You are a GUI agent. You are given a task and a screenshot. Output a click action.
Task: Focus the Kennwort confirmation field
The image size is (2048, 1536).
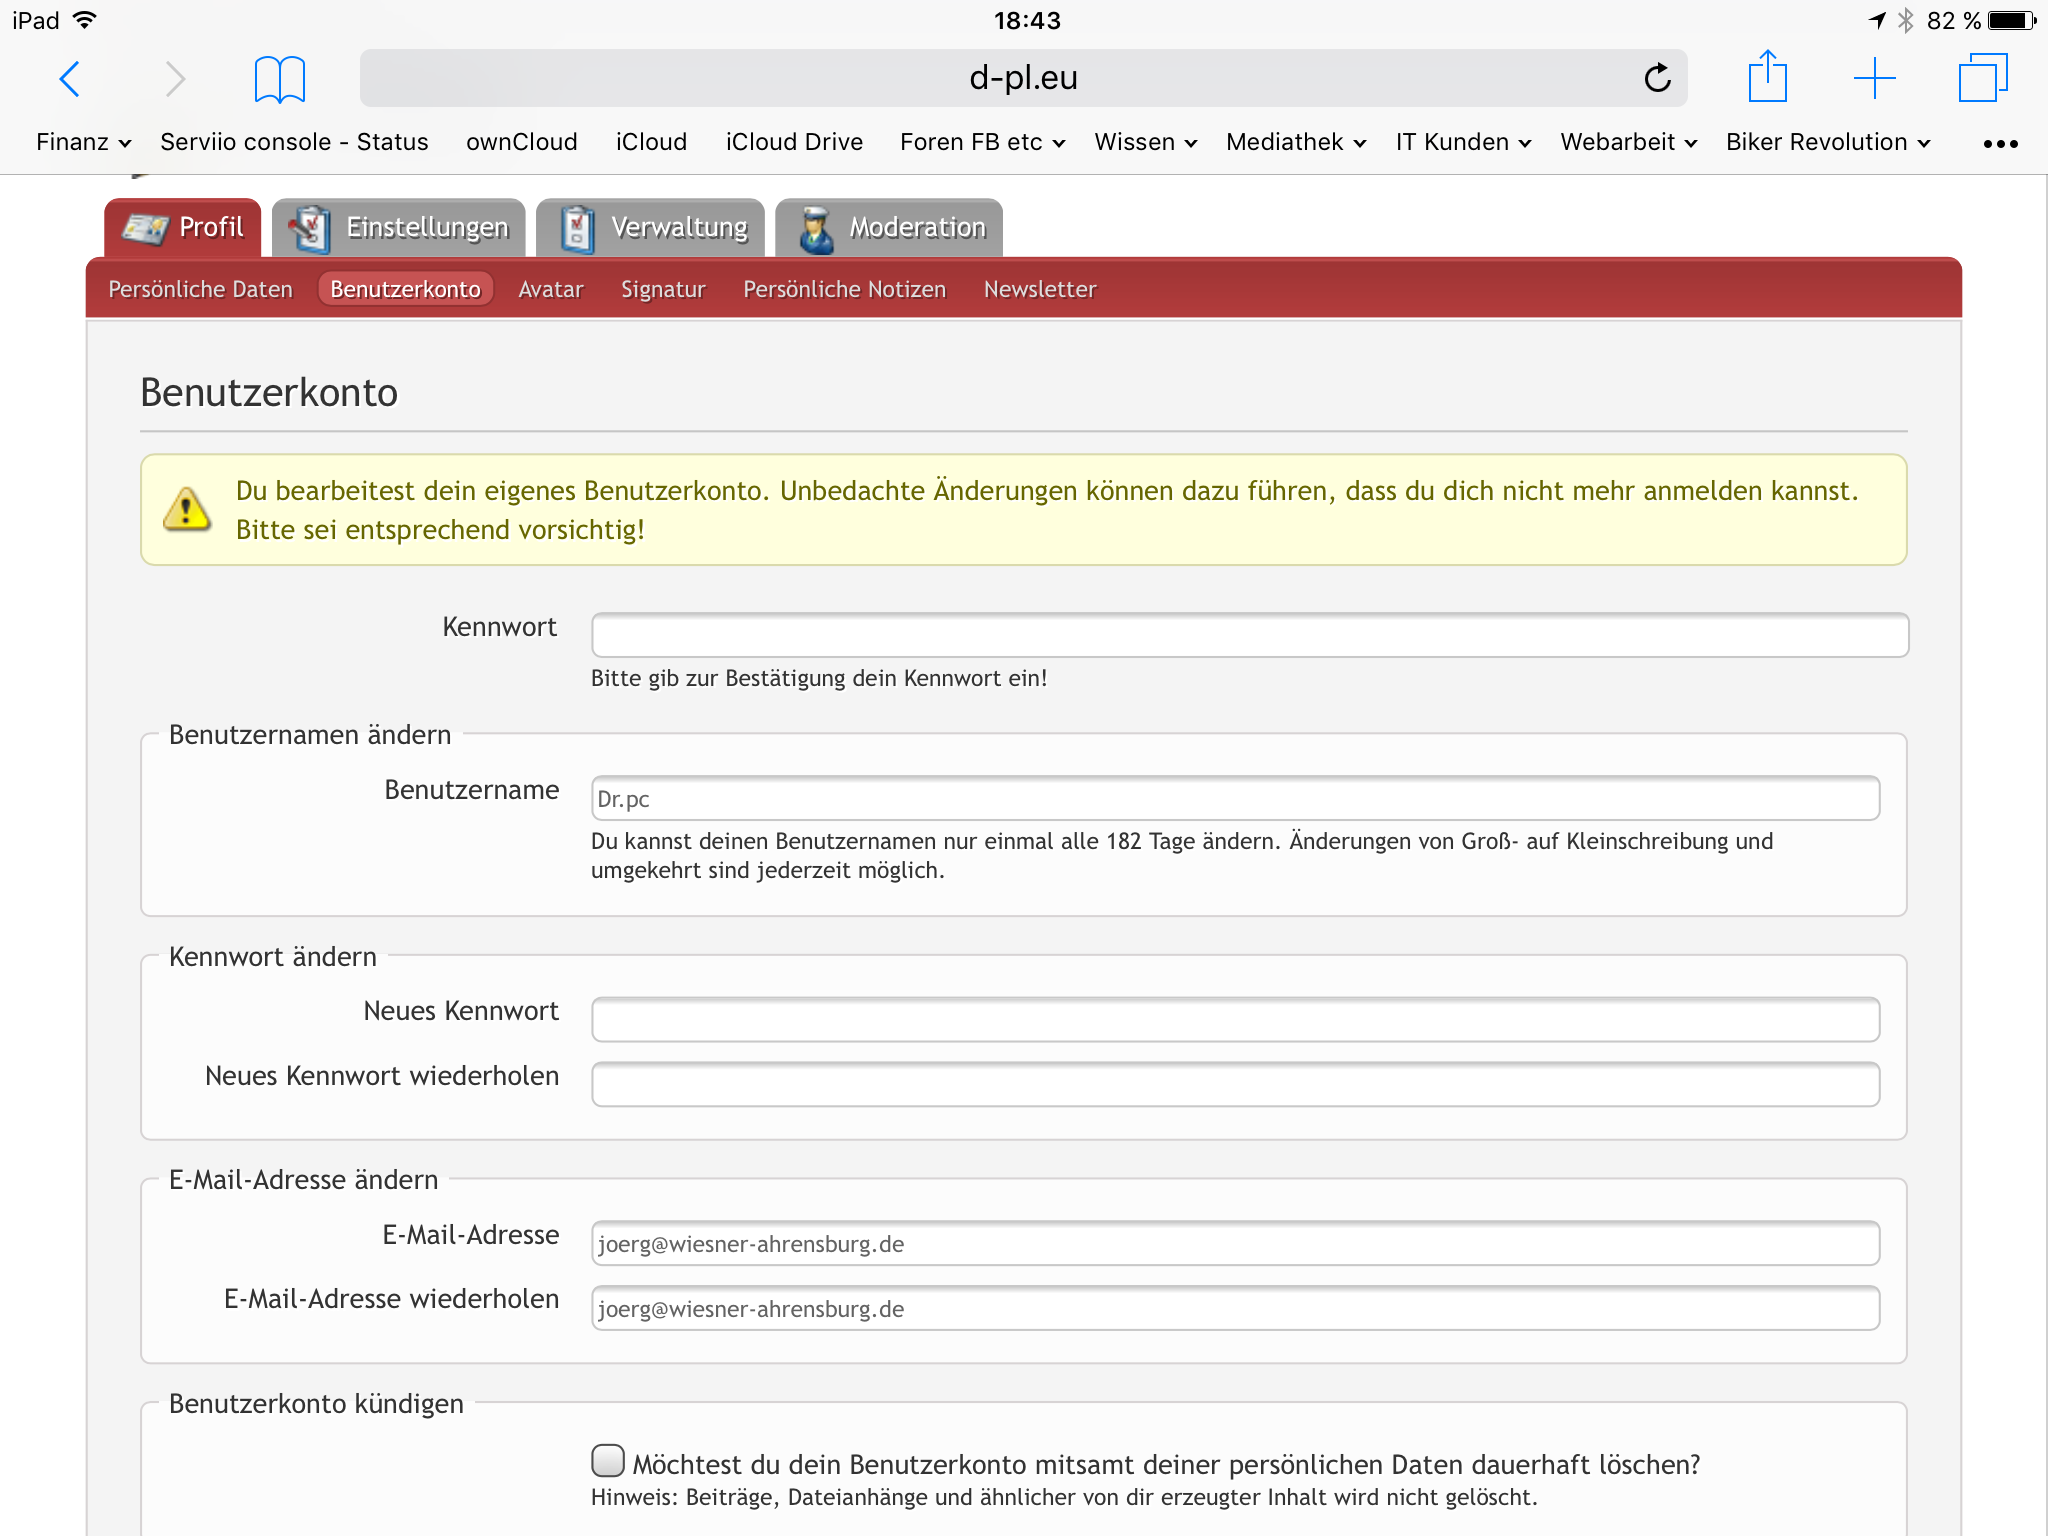click(x=1249, y=635)
